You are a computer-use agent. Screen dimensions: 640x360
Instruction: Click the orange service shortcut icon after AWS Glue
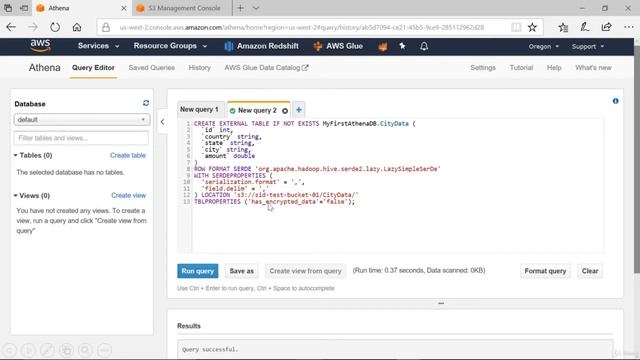382,47
